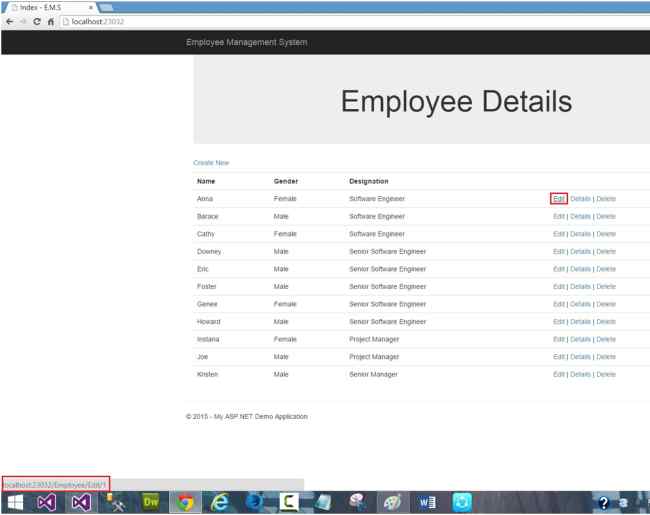
Task: View Details for Barace
Action: (580, 216)
